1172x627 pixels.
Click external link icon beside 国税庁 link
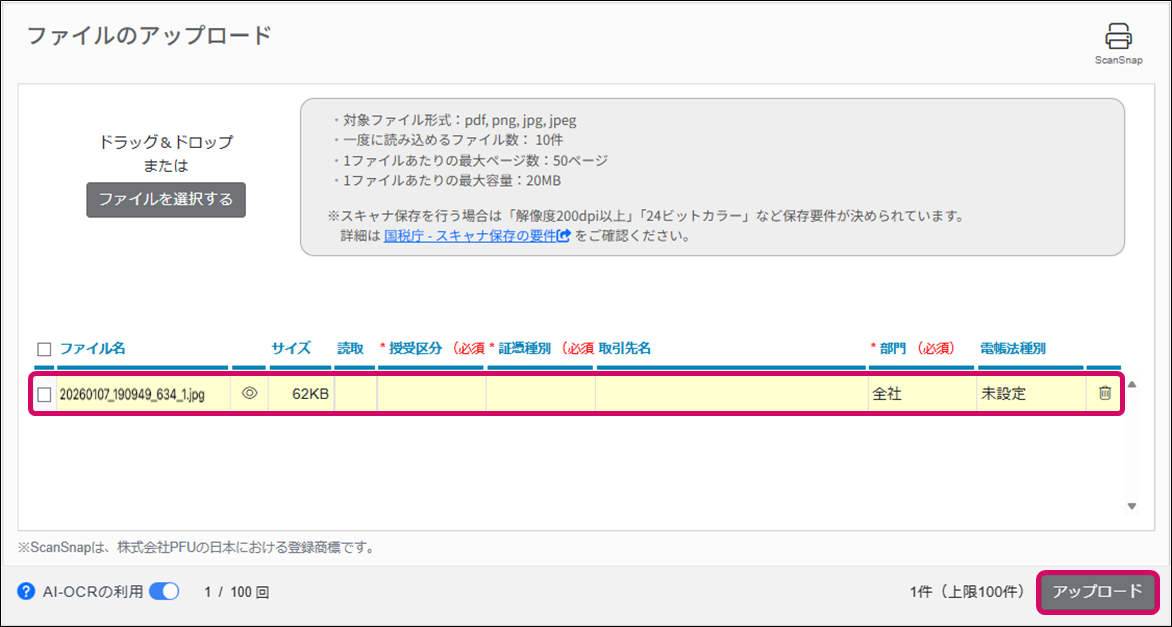(x=565, y=237)
